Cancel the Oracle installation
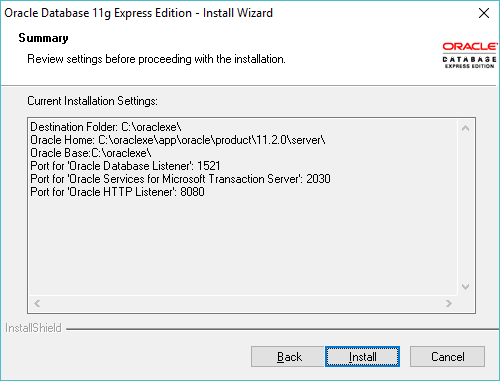 click(447, 357)
